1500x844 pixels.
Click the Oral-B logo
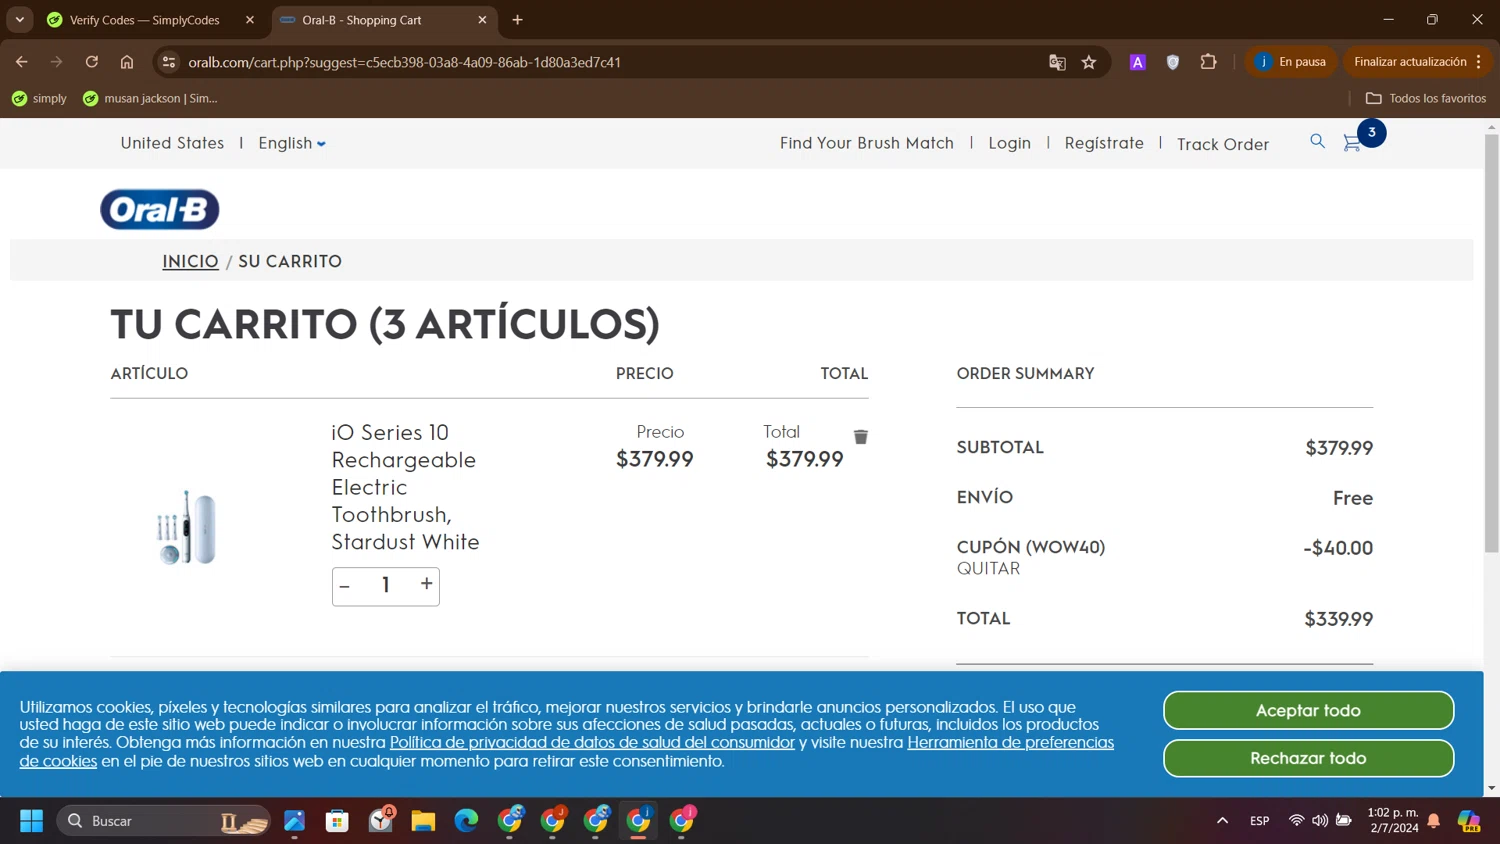(160, 210)
